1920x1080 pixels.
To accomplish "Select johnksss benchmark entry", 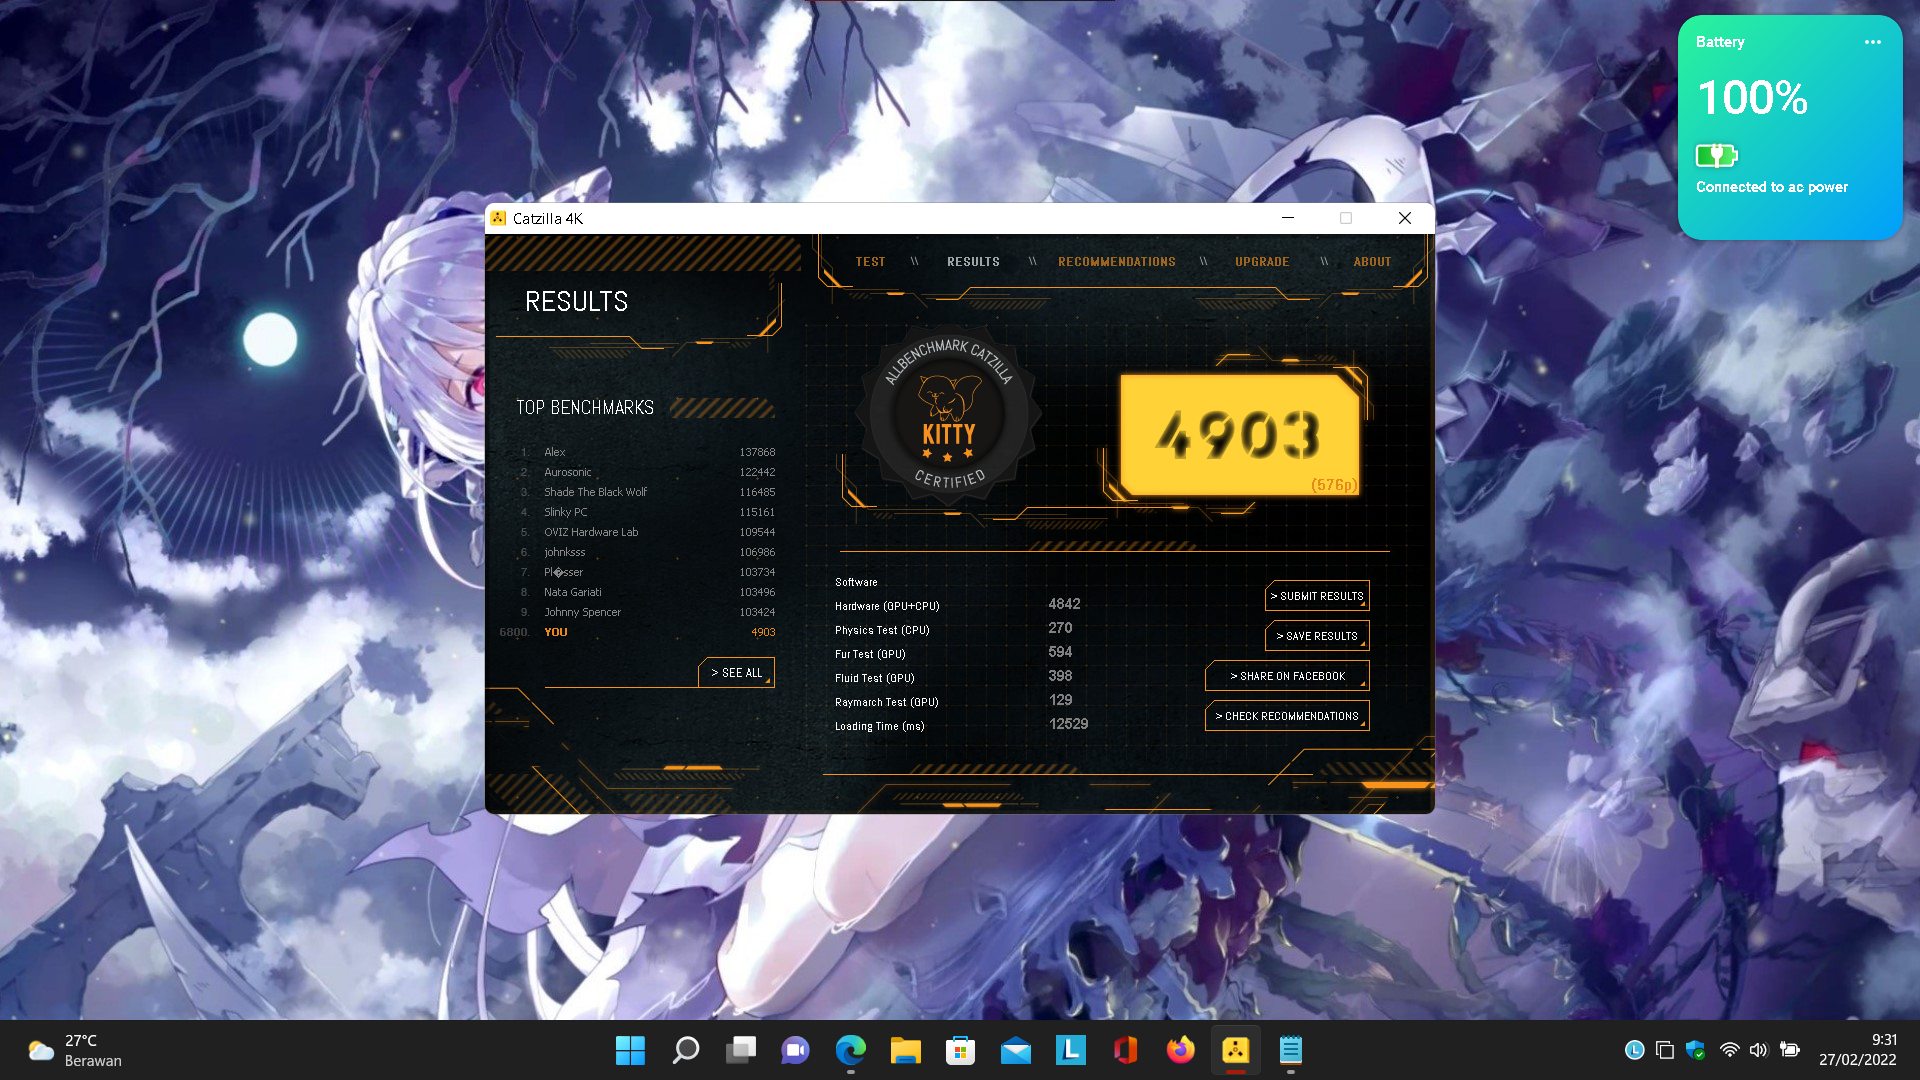I will [x=647, y=552].
